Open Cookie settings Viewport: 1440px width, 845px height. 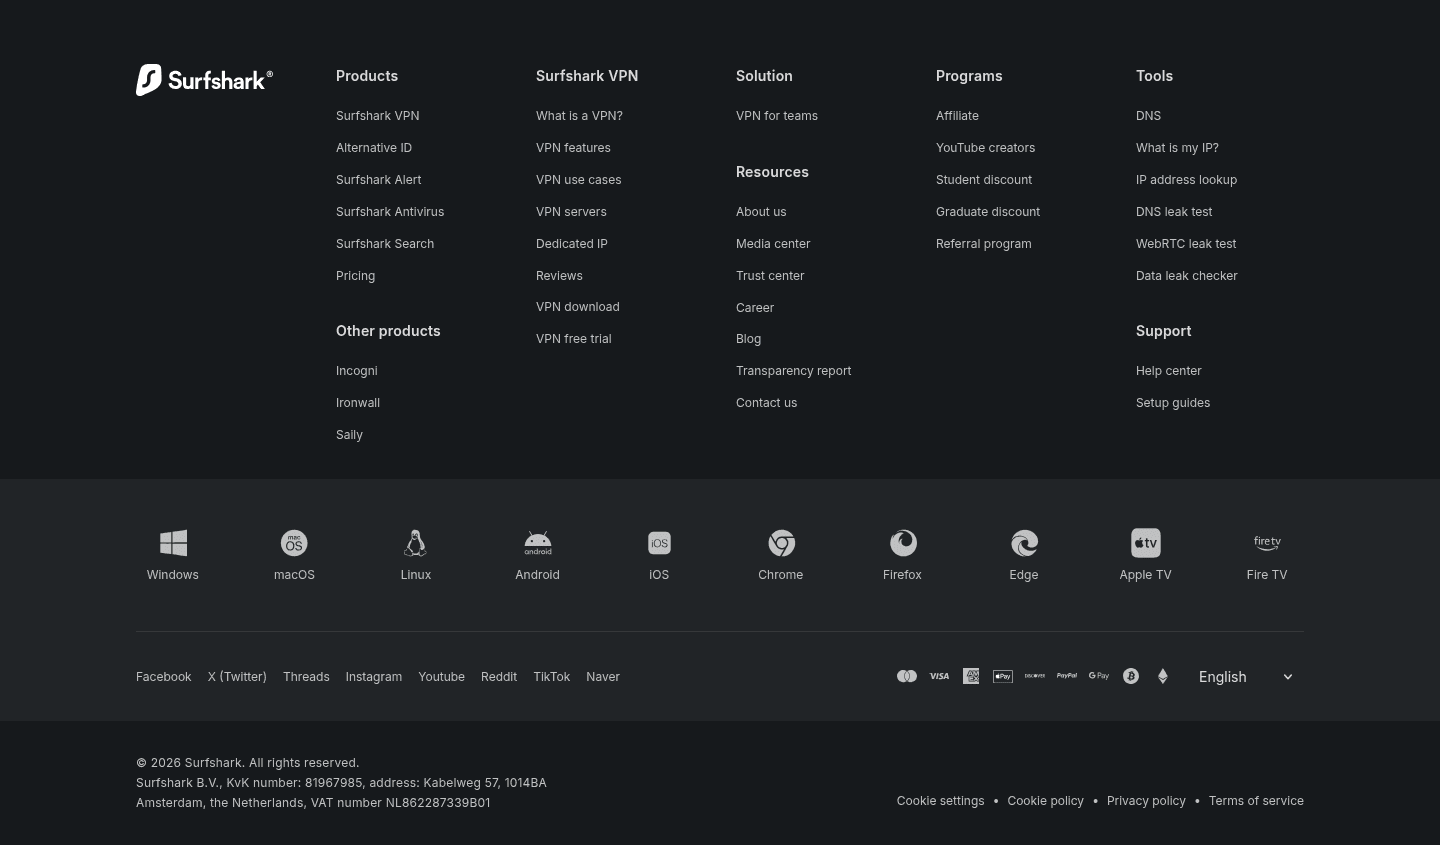pos(940,801)
